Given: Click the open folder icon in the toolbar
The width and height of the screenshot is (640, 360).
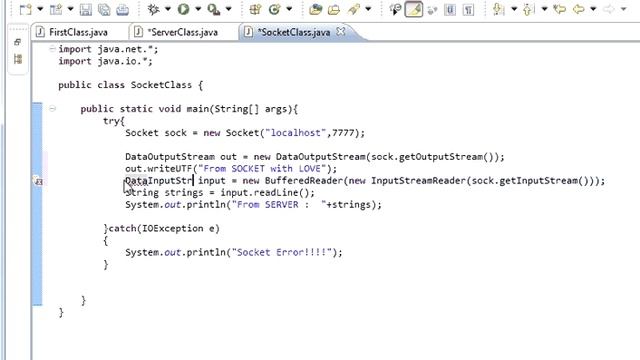Looking at the screenshot, I should pos(334,9).
